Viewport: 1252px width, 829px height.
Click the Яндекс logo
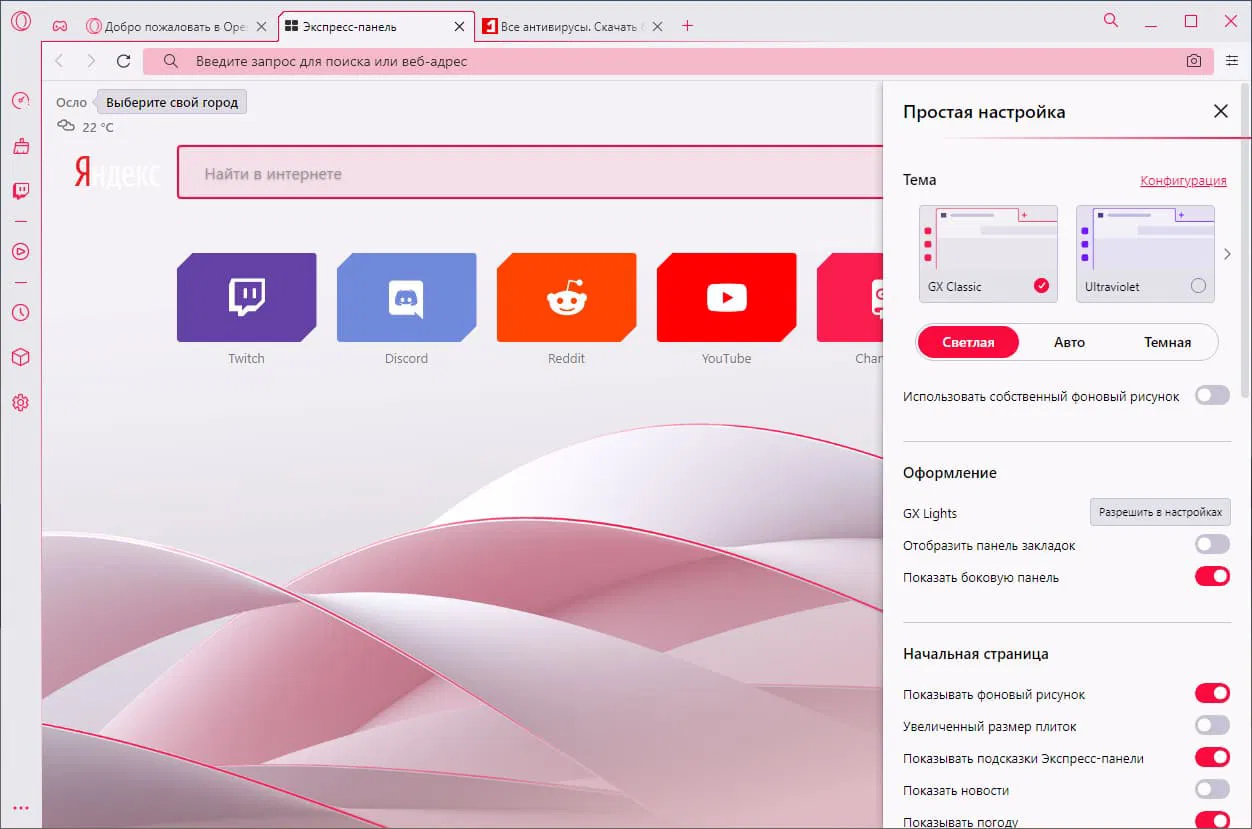pos(116,172)
